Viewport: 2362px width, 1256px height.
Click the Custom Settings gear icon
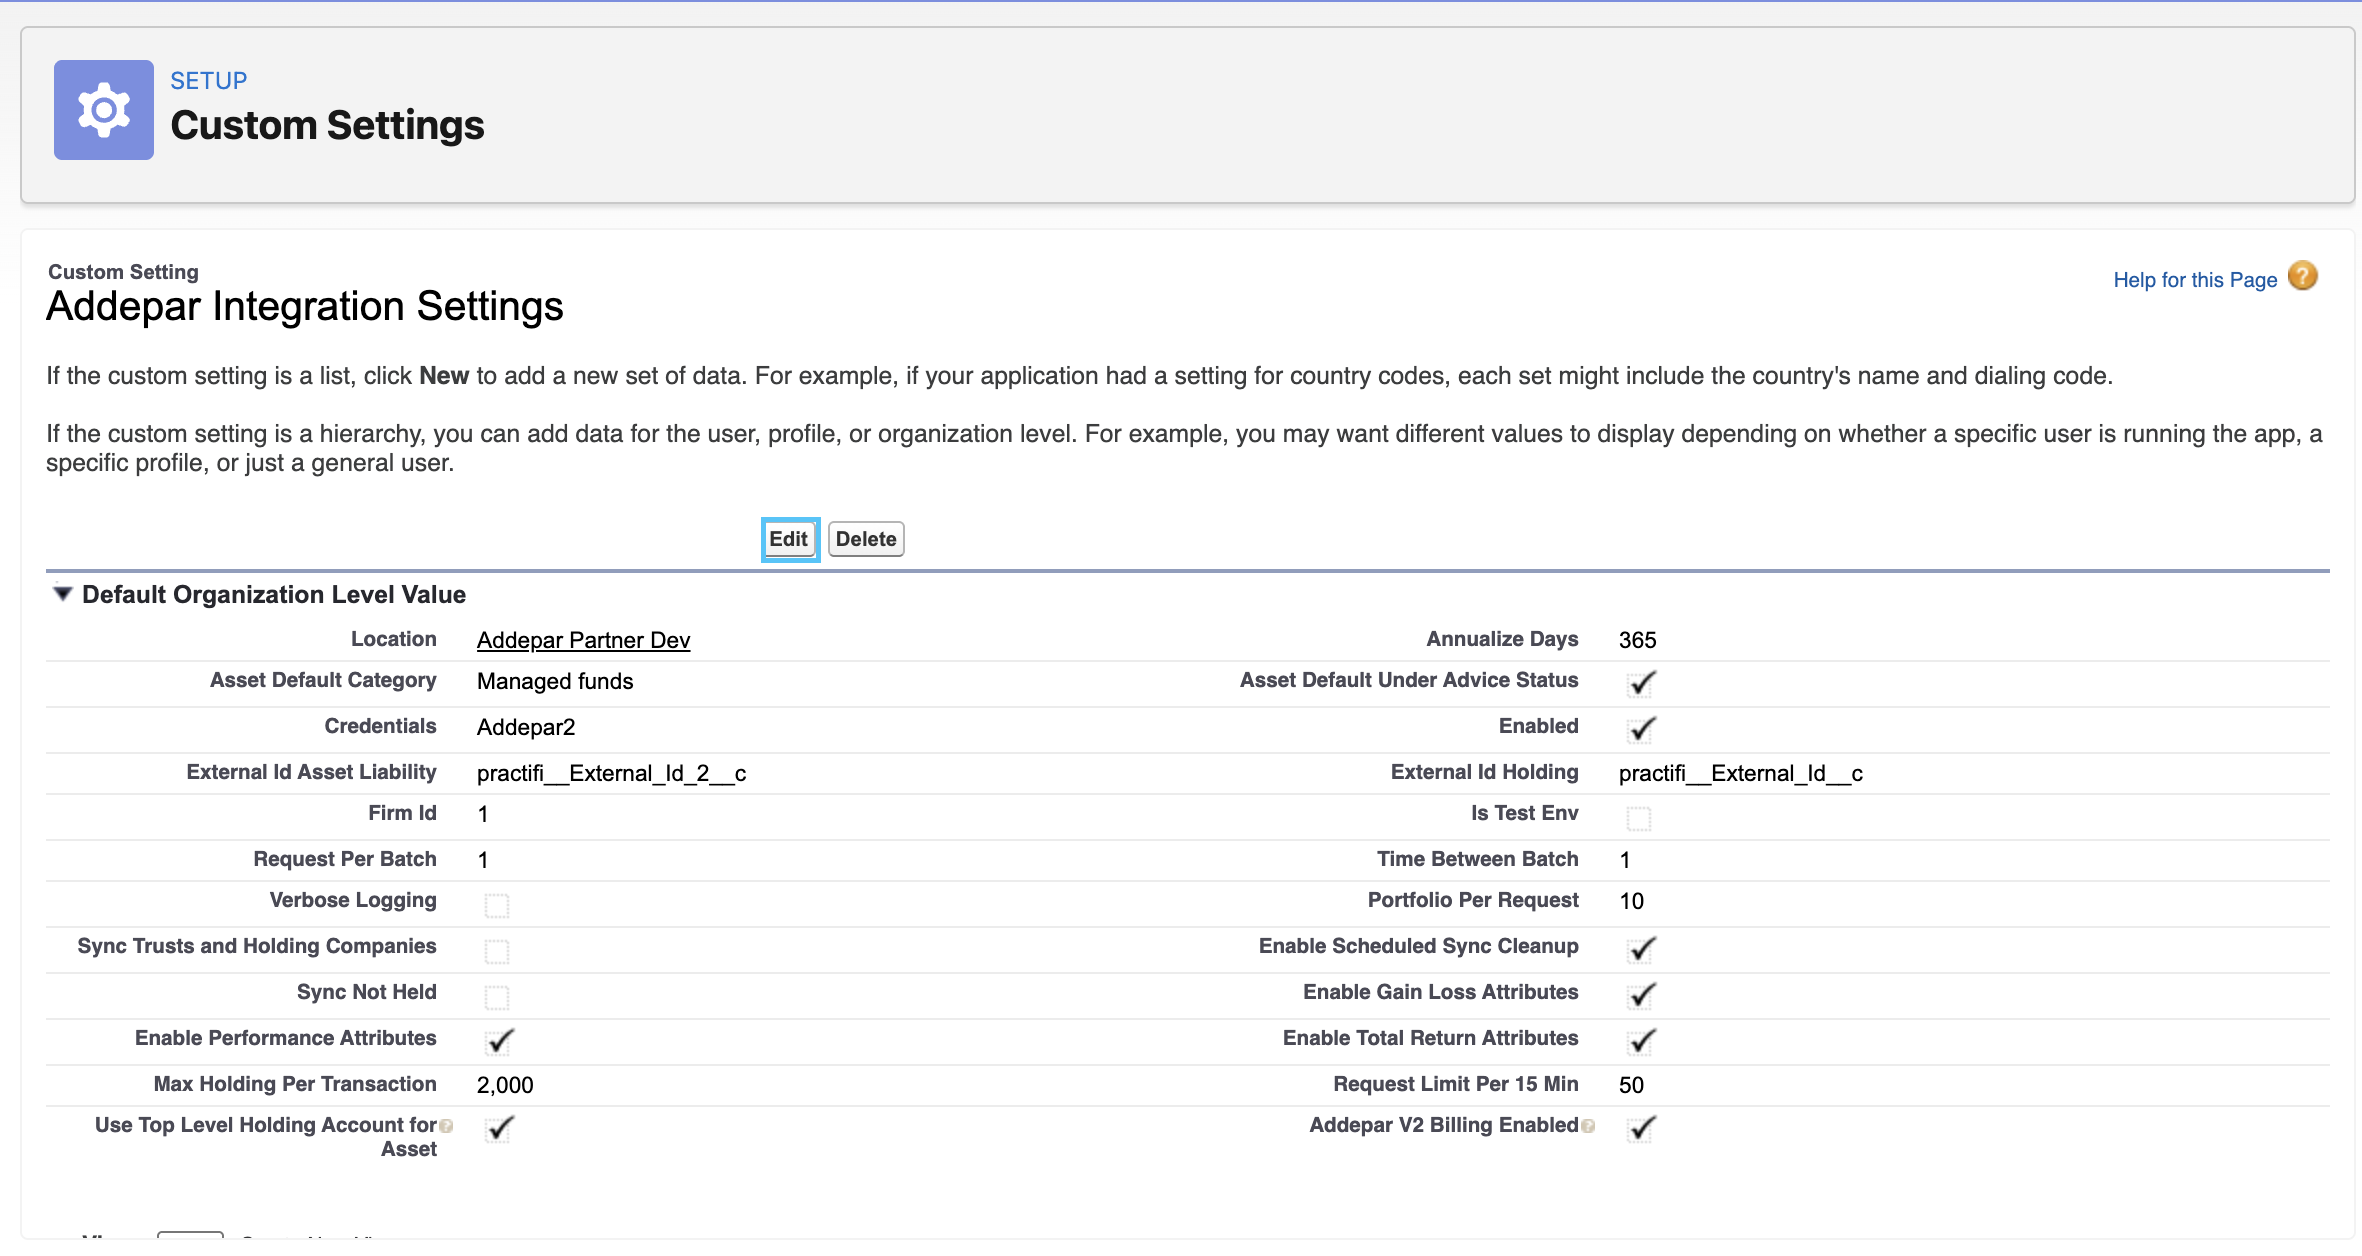(x=104, y=110)
